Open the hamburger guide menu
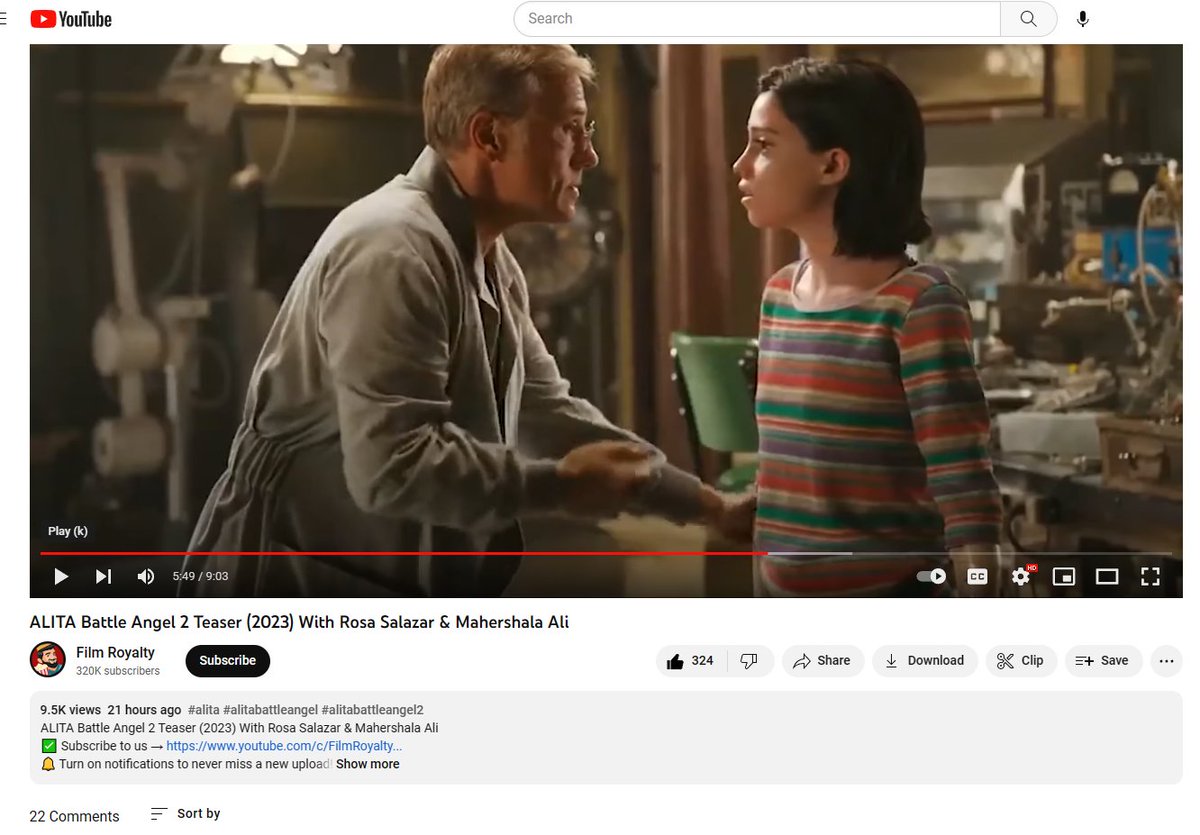 [3, 19]
